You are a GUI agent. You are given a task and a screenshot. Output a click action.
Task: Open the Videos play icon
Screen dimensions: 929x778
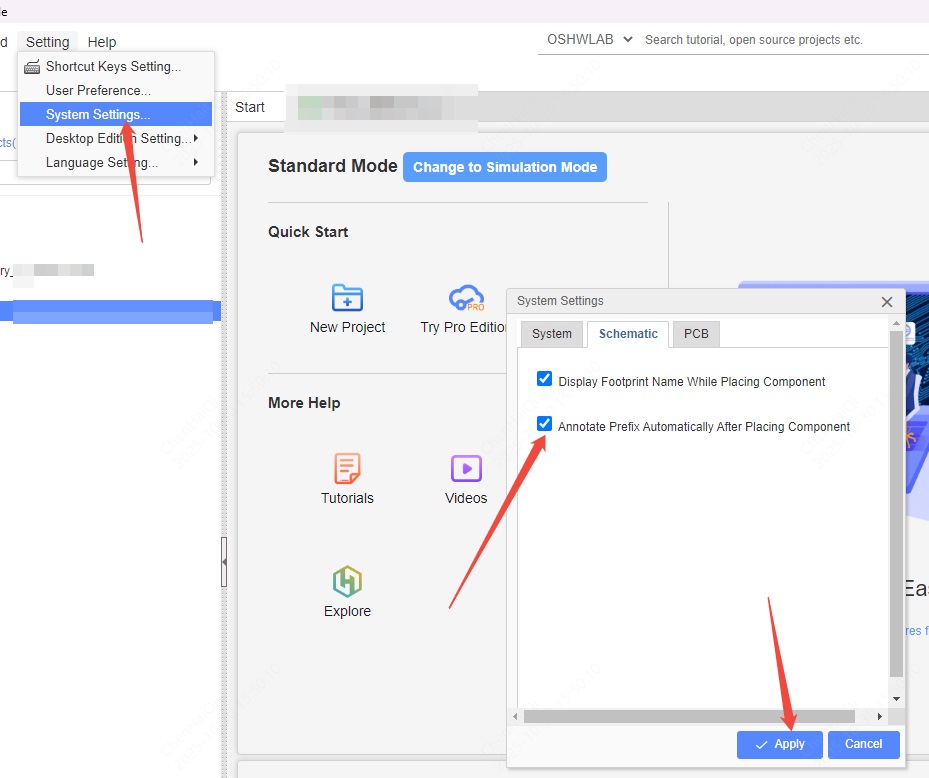click(466, 468)
